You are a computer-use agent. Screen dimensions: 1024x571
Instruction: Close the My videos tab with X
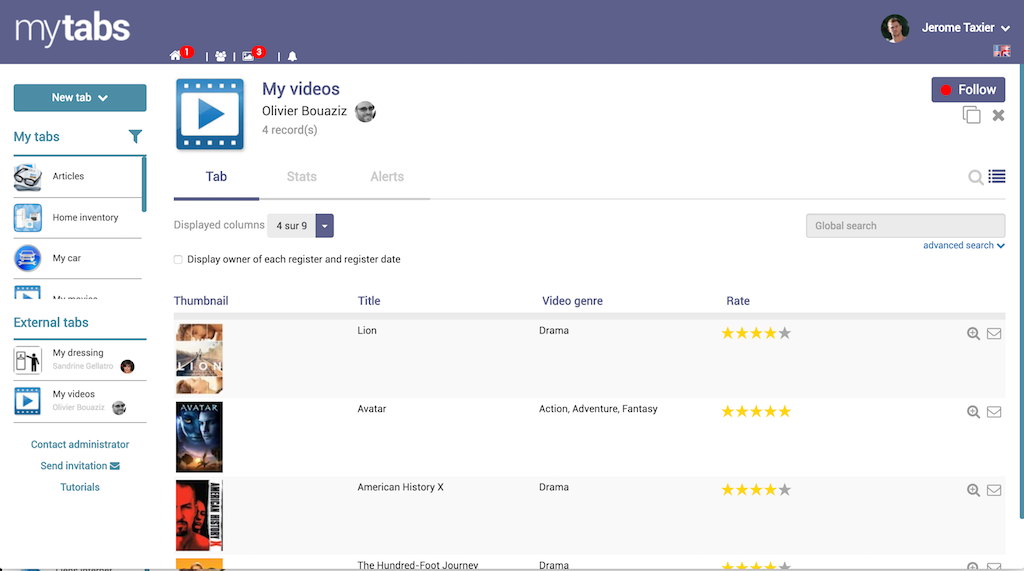[998, 115]
